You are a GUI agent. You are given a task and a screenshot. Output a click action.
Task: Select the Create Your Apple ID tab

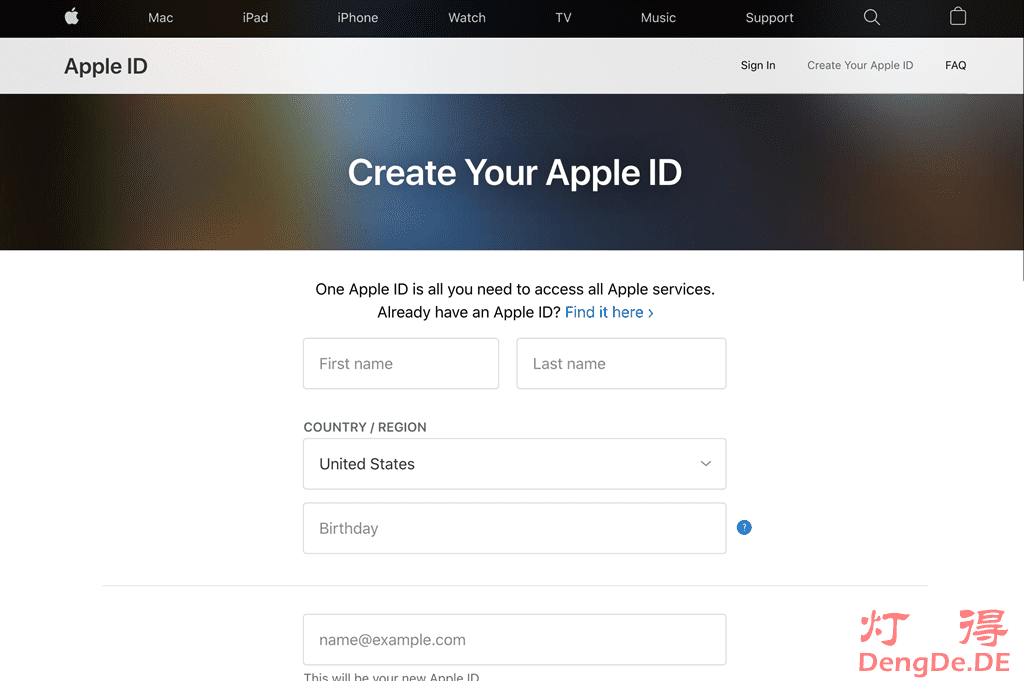pos(860,65)
